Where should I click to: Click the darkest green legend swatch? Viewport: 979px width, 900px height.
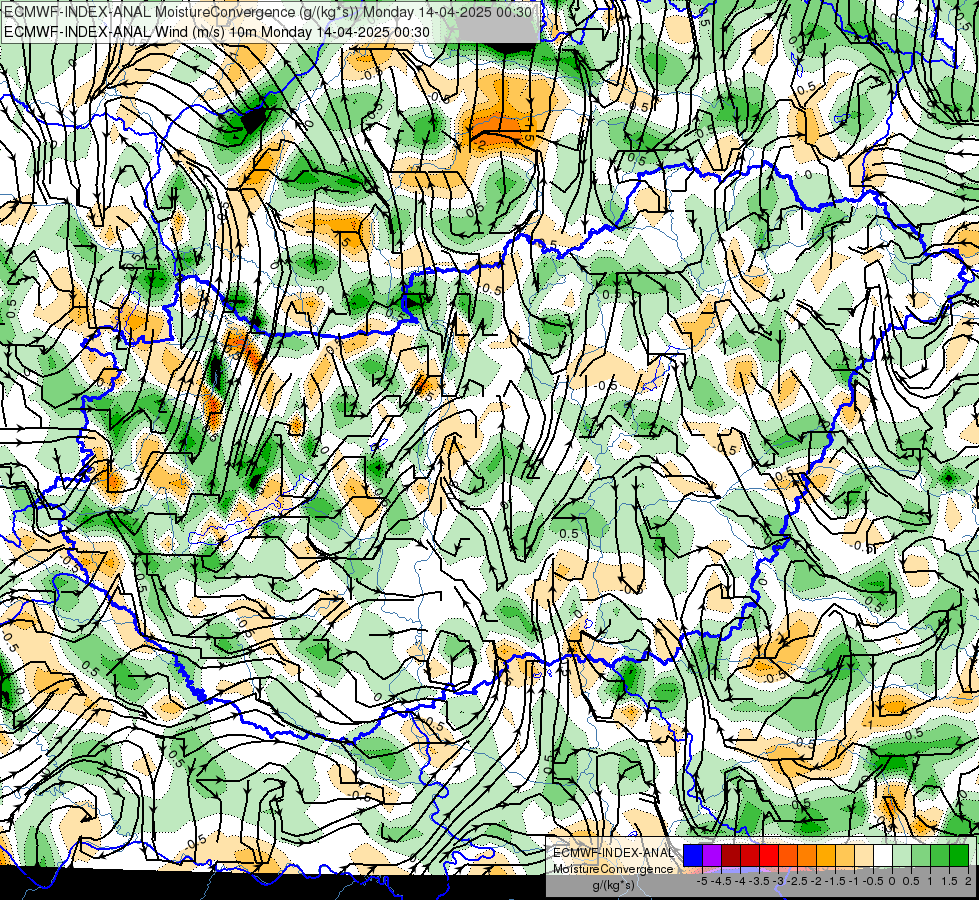959,855
